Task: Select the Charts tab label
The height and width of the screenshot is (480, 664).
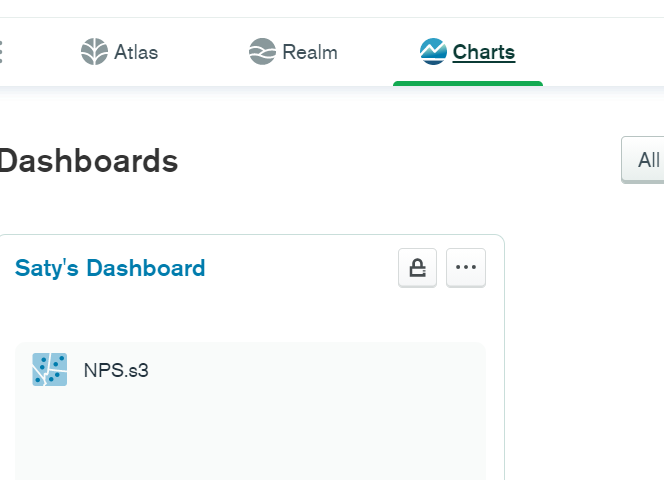Action: (x=484, y=52)
